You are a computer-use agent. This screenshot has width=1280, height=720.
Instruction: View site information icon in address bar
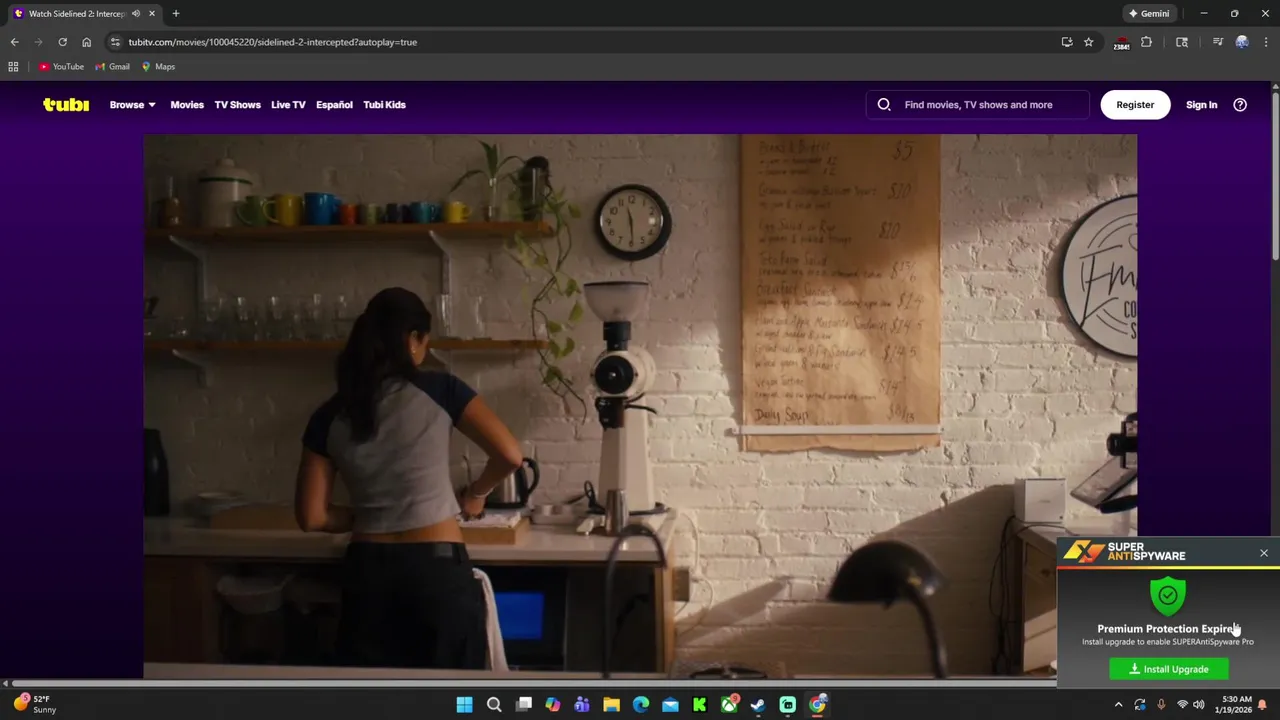(x=115, y=42)
